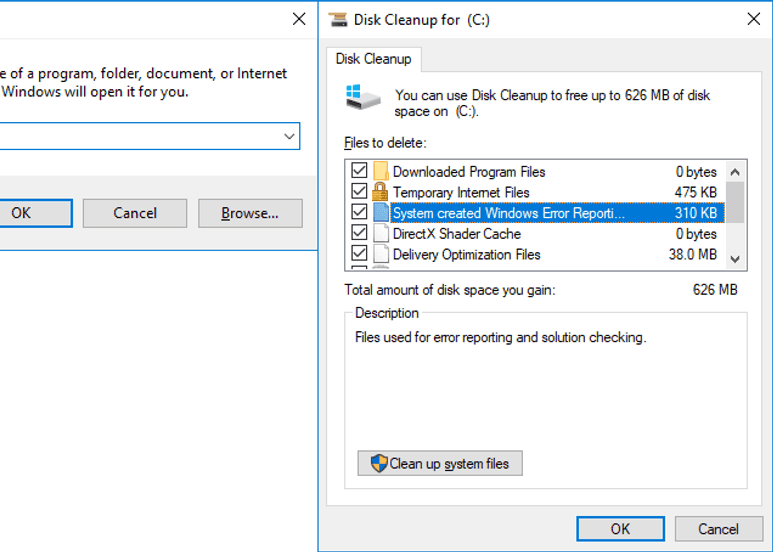Select the Downloaded Program Files row text
The height and width of the screenshot is (552, 773).
[x=469, y=172]
